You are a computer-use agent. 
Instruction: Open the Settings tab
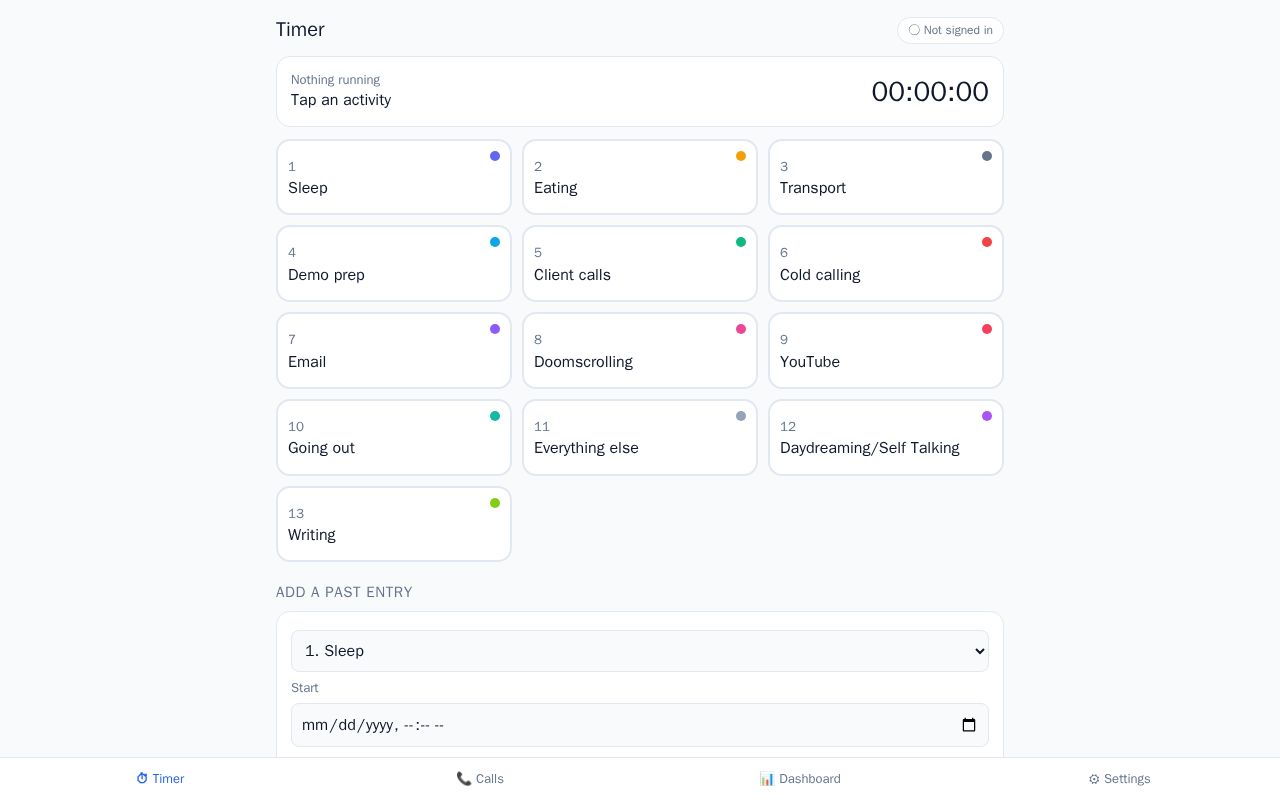[x=1120, y=779]
